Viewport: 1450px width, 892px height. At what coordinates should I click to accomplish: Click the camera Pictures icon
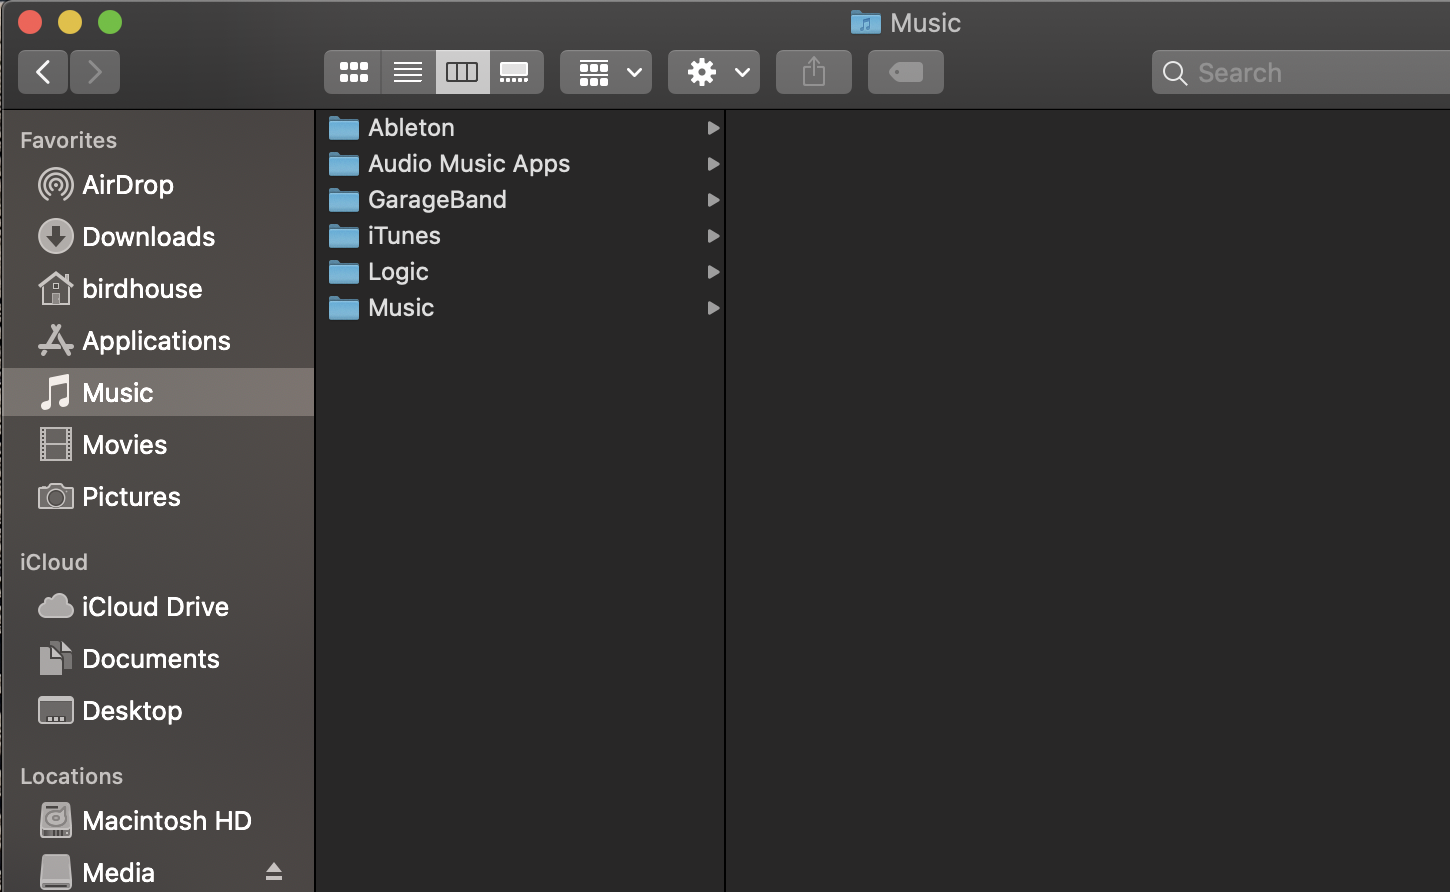[55, 496]
